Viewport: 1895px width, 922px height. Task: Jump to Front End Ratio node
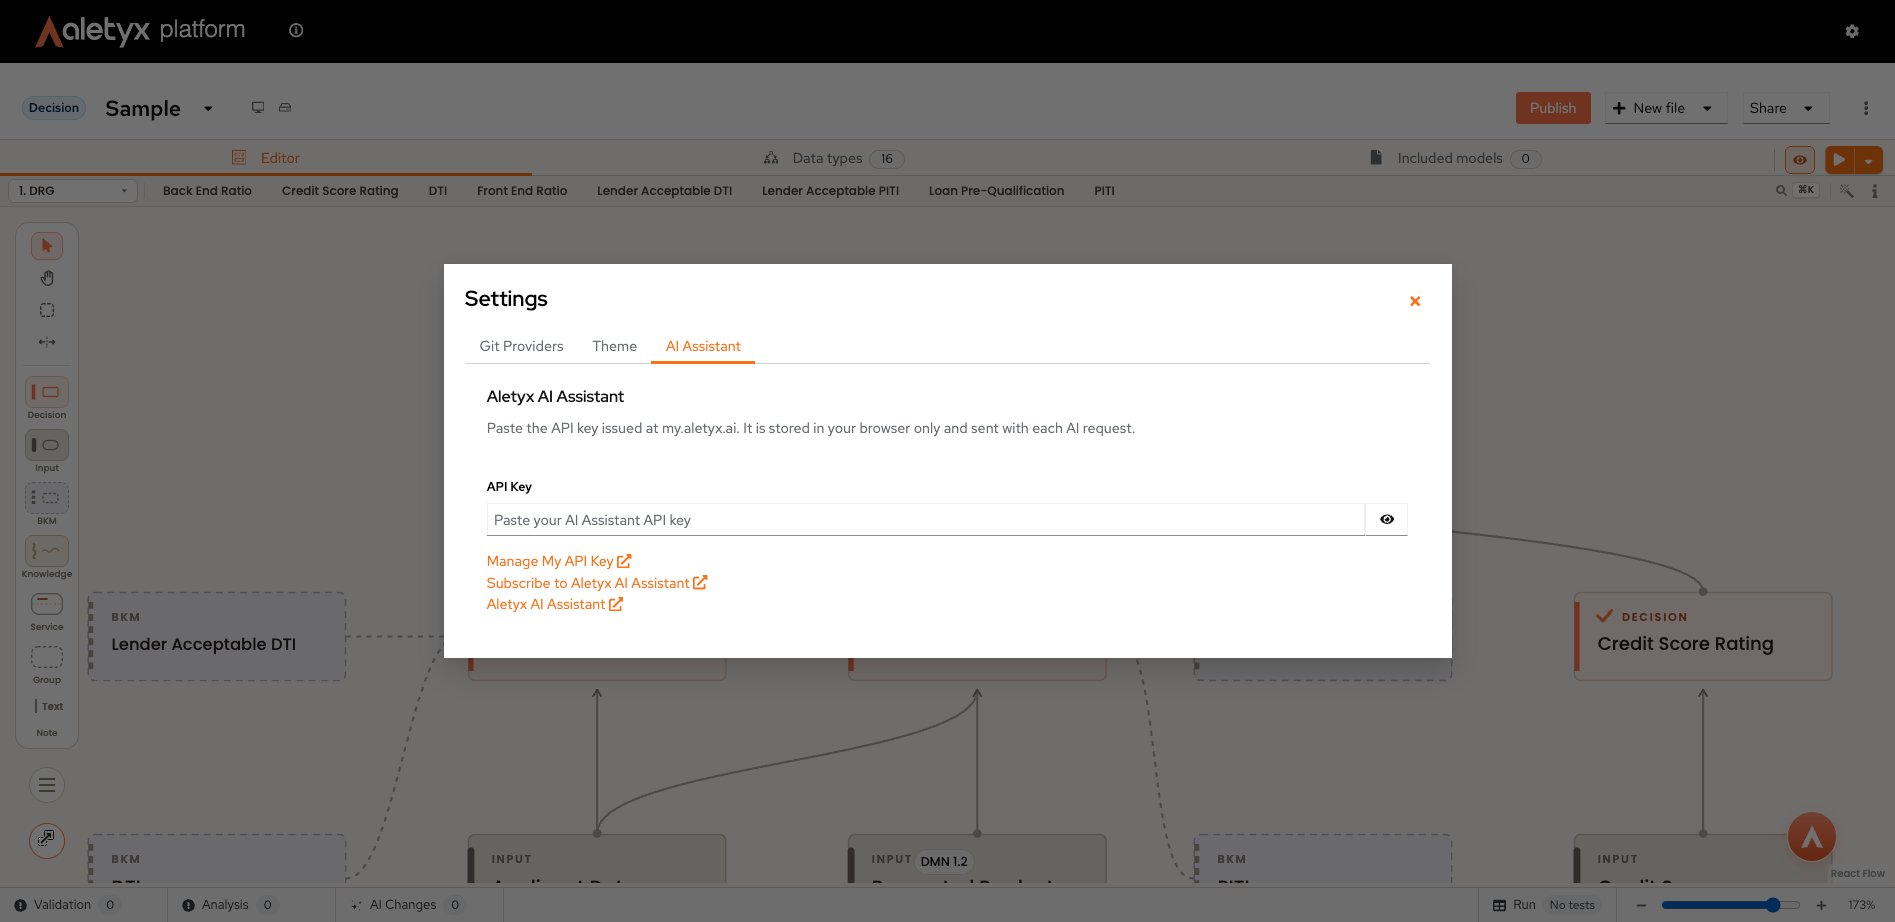[522, 190]
